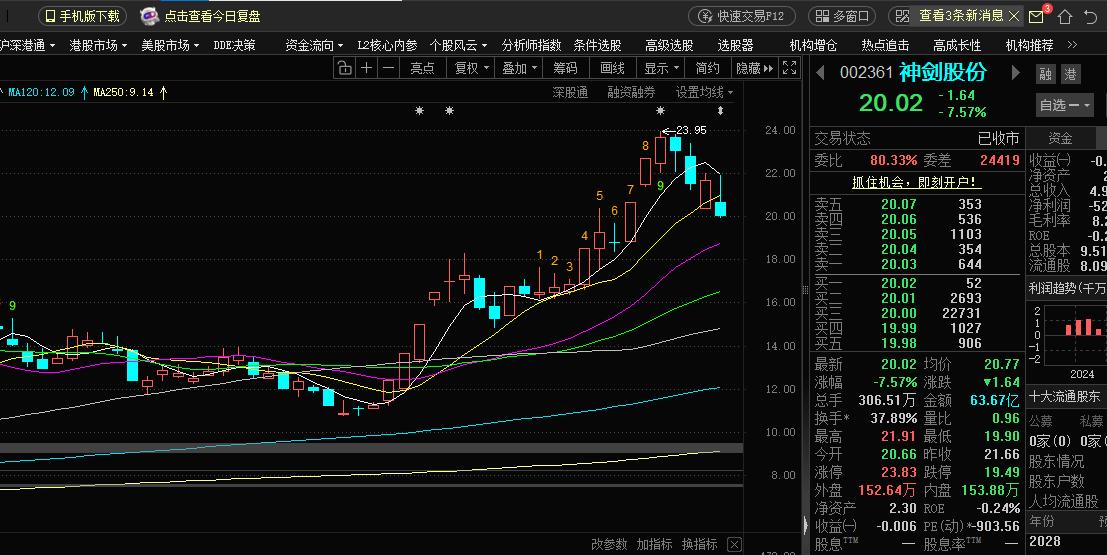This screenshot has width=1107, height=555.
Task: Switch to 资金 tab
Action: click(x=1060, y=138)
